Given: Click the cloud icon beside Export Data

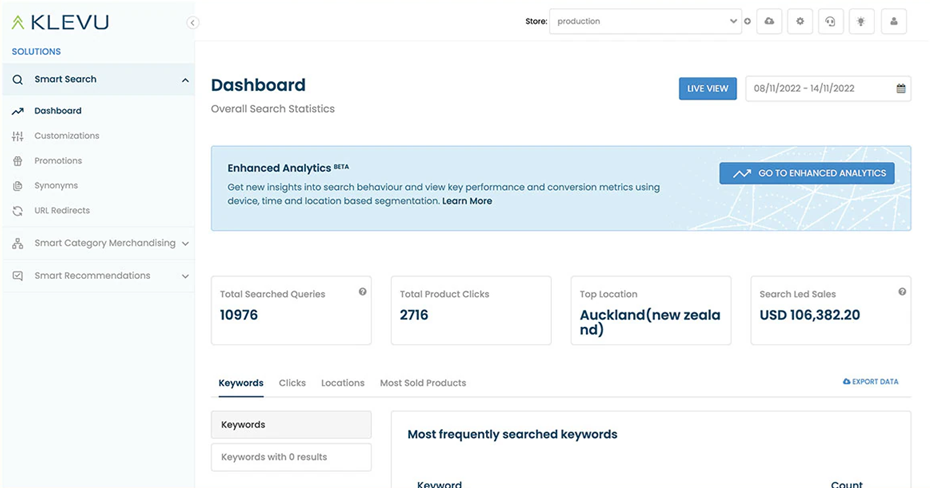Looking at the screenshot, I should 846,381.
